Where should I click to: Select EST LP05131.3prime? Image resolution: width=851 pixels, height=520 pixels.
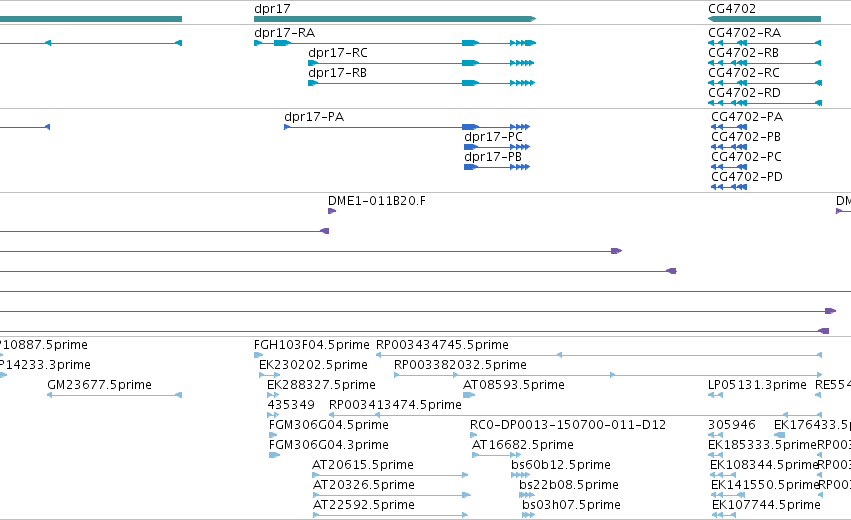click(757, 385)
